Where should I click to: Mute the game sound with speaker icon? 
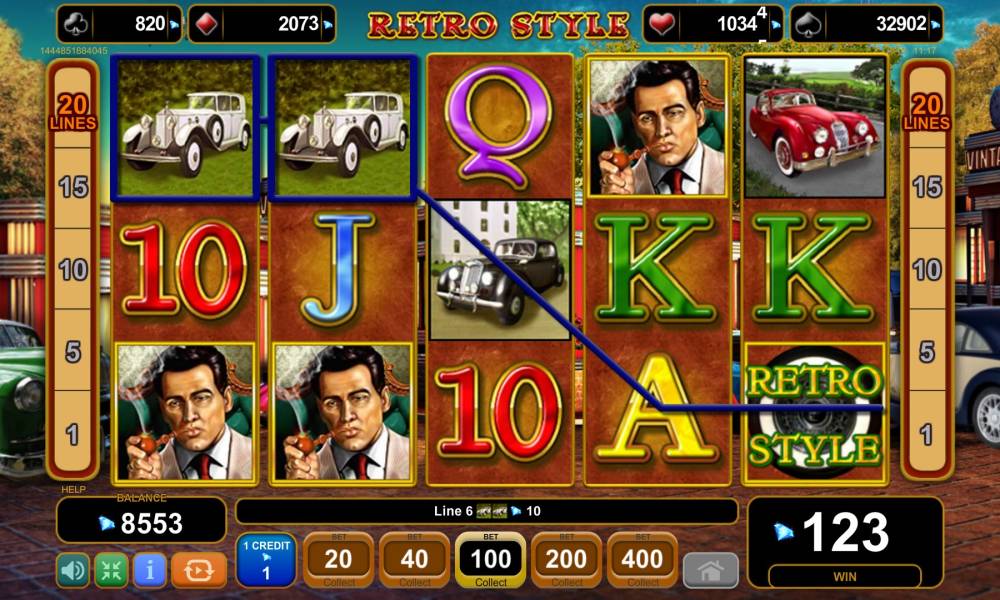(x=73, y=570)
